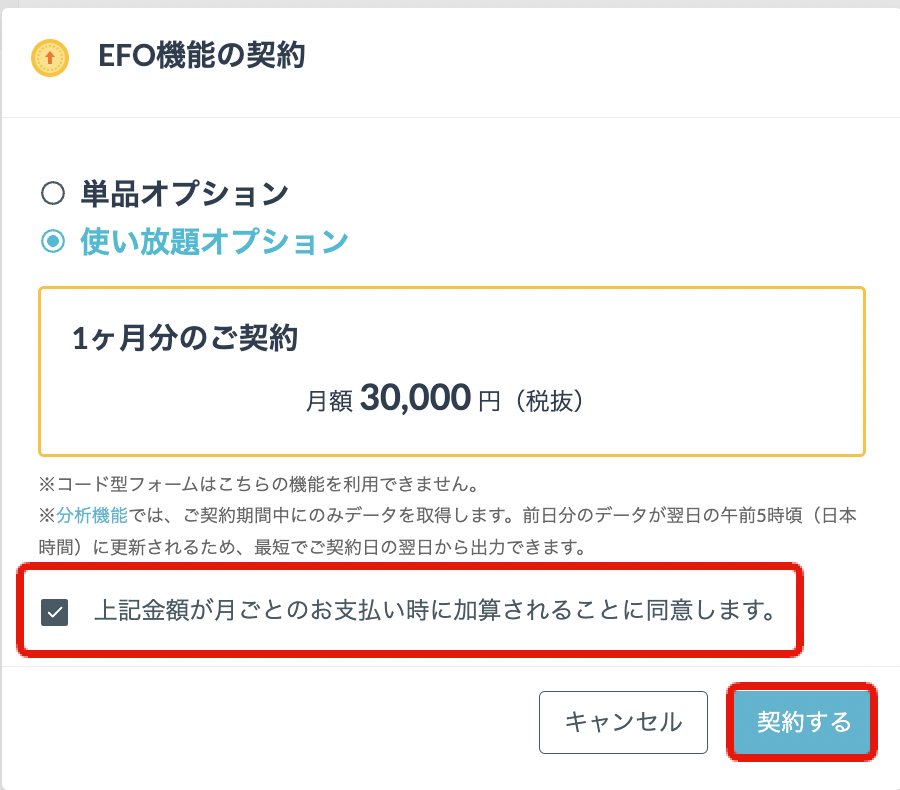
Task: Click the gold coin icon in header
Action: pyautogui.click(x=49, y=58)
